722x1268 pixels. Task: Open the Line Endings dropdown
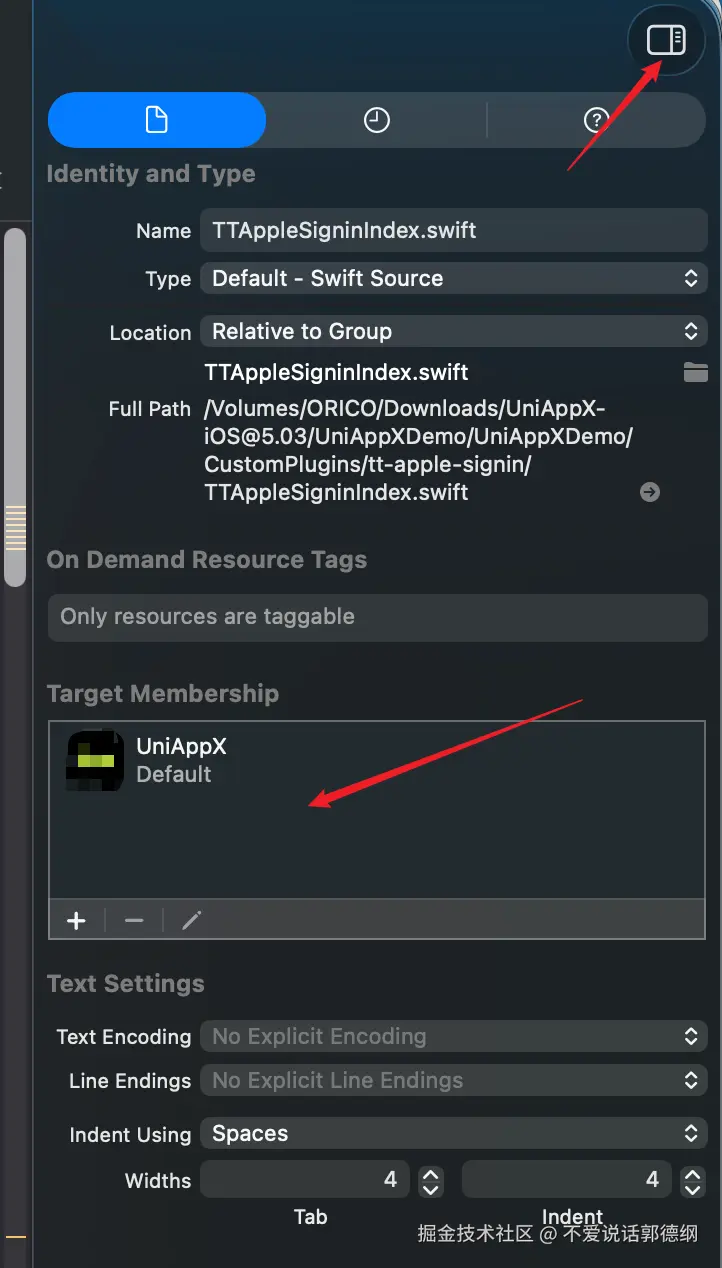tap(453, 1081)
